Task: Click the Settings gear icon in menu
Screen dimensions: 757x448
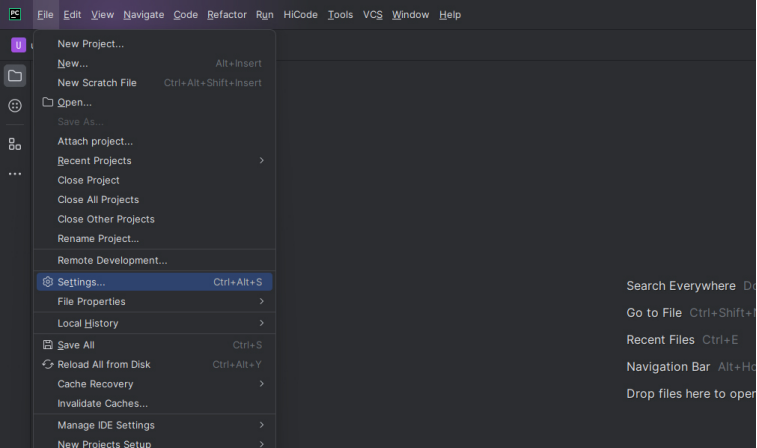Action: coord(47,282)
